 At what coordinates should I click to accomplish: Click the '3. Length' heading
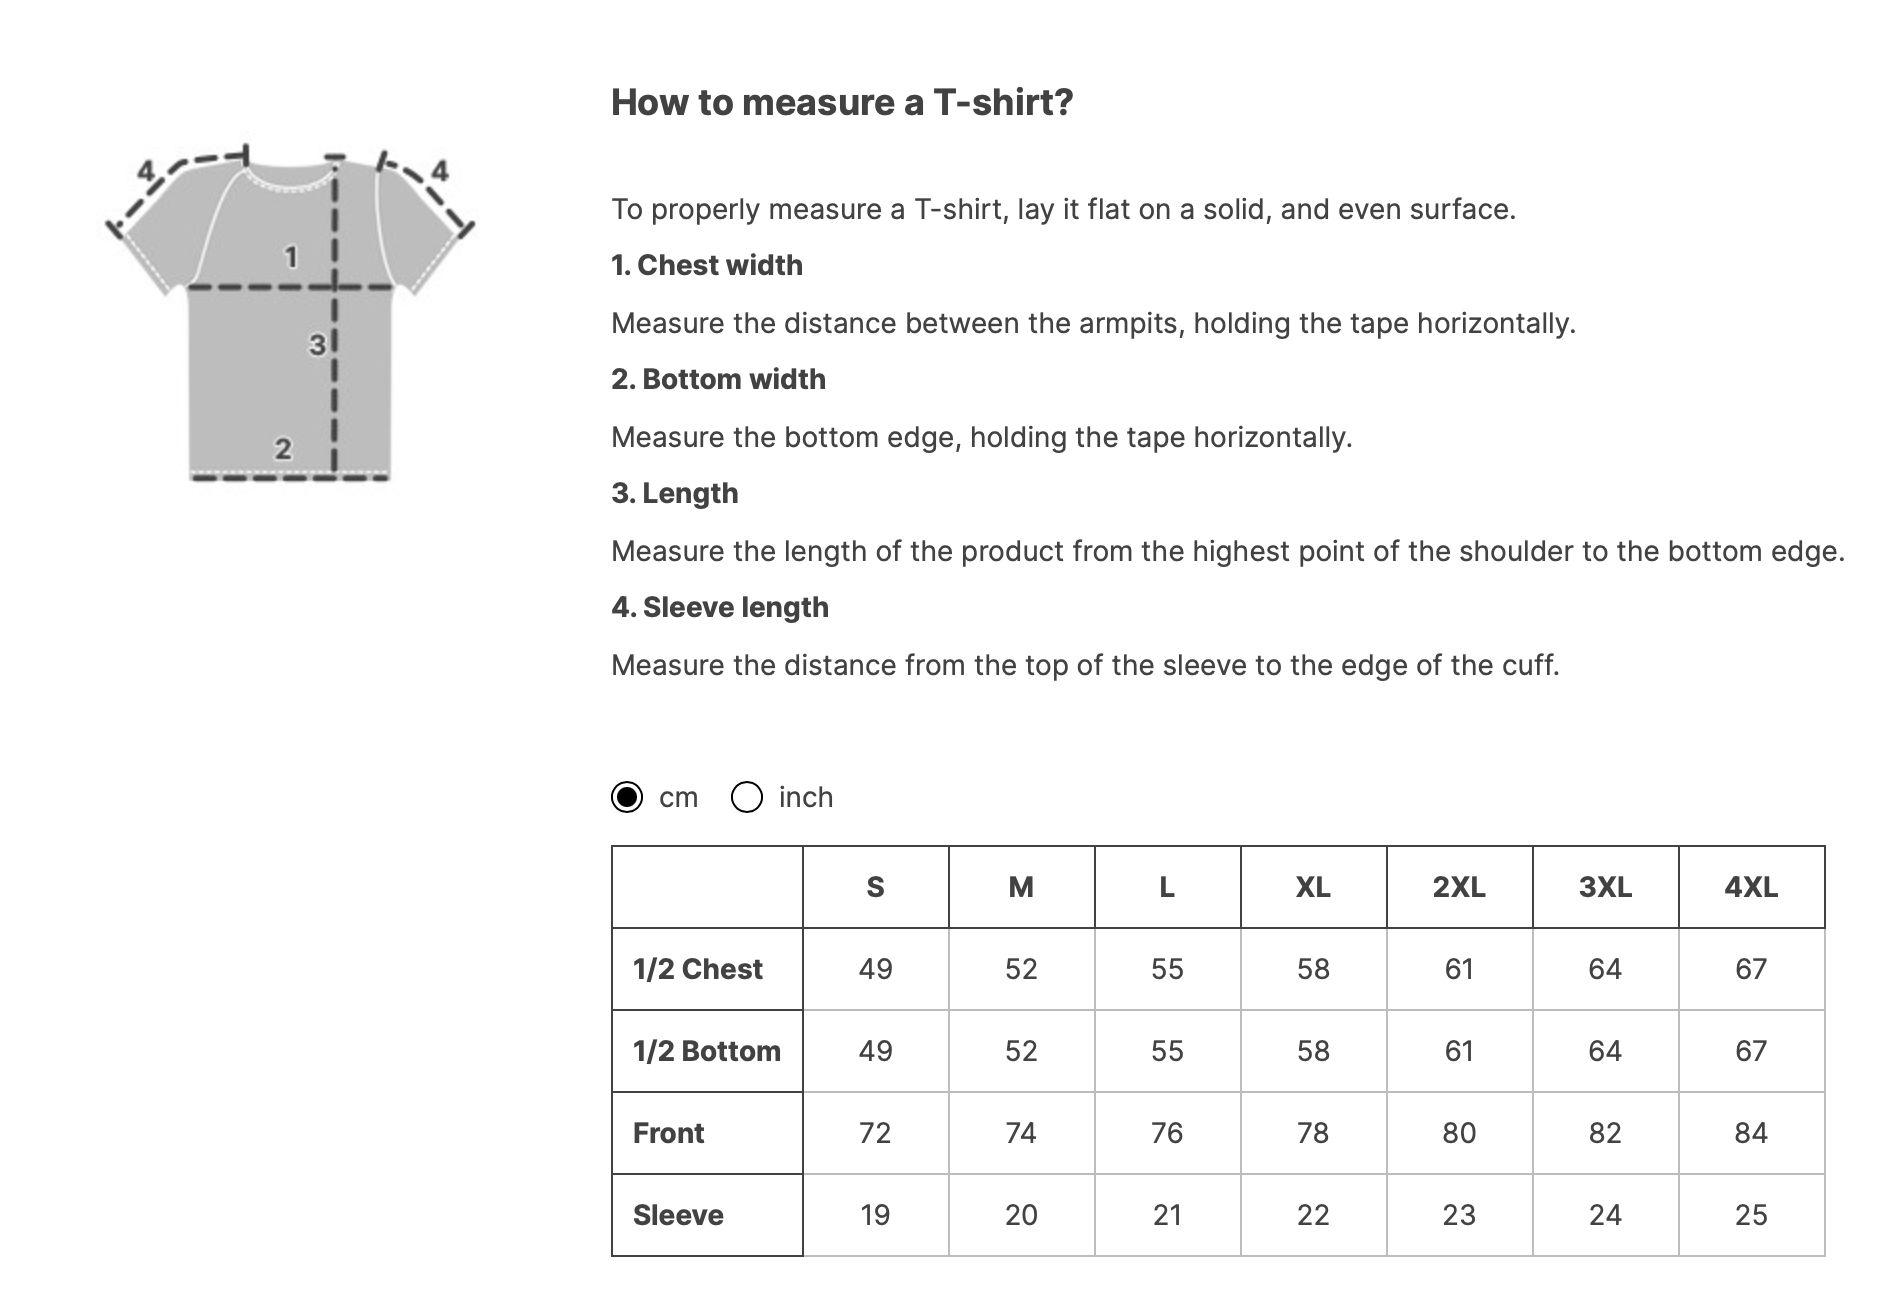(x=675, y=493)
